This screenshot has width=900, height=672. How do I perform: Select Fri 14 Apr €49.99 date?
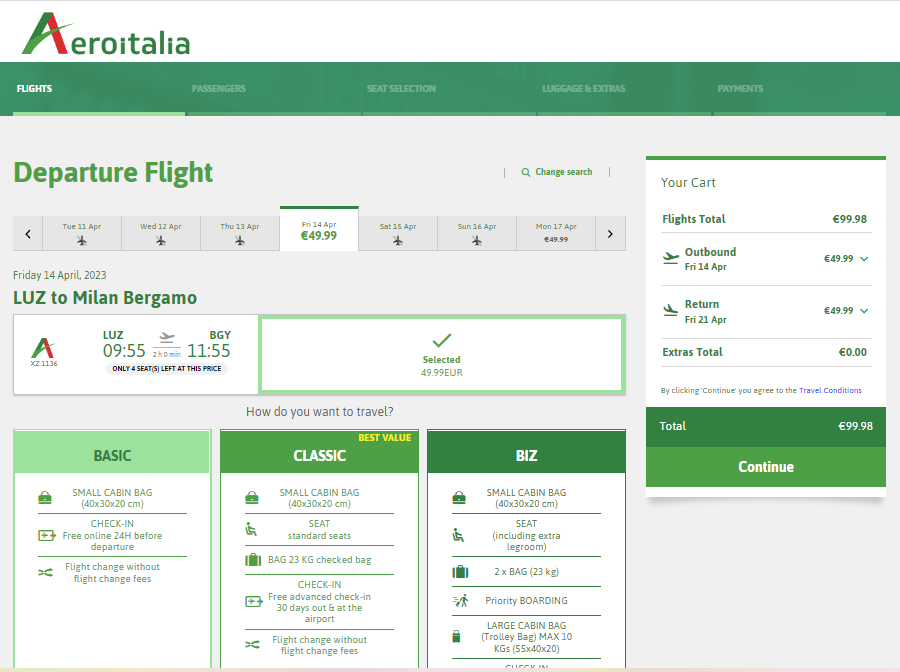(319, 229)
